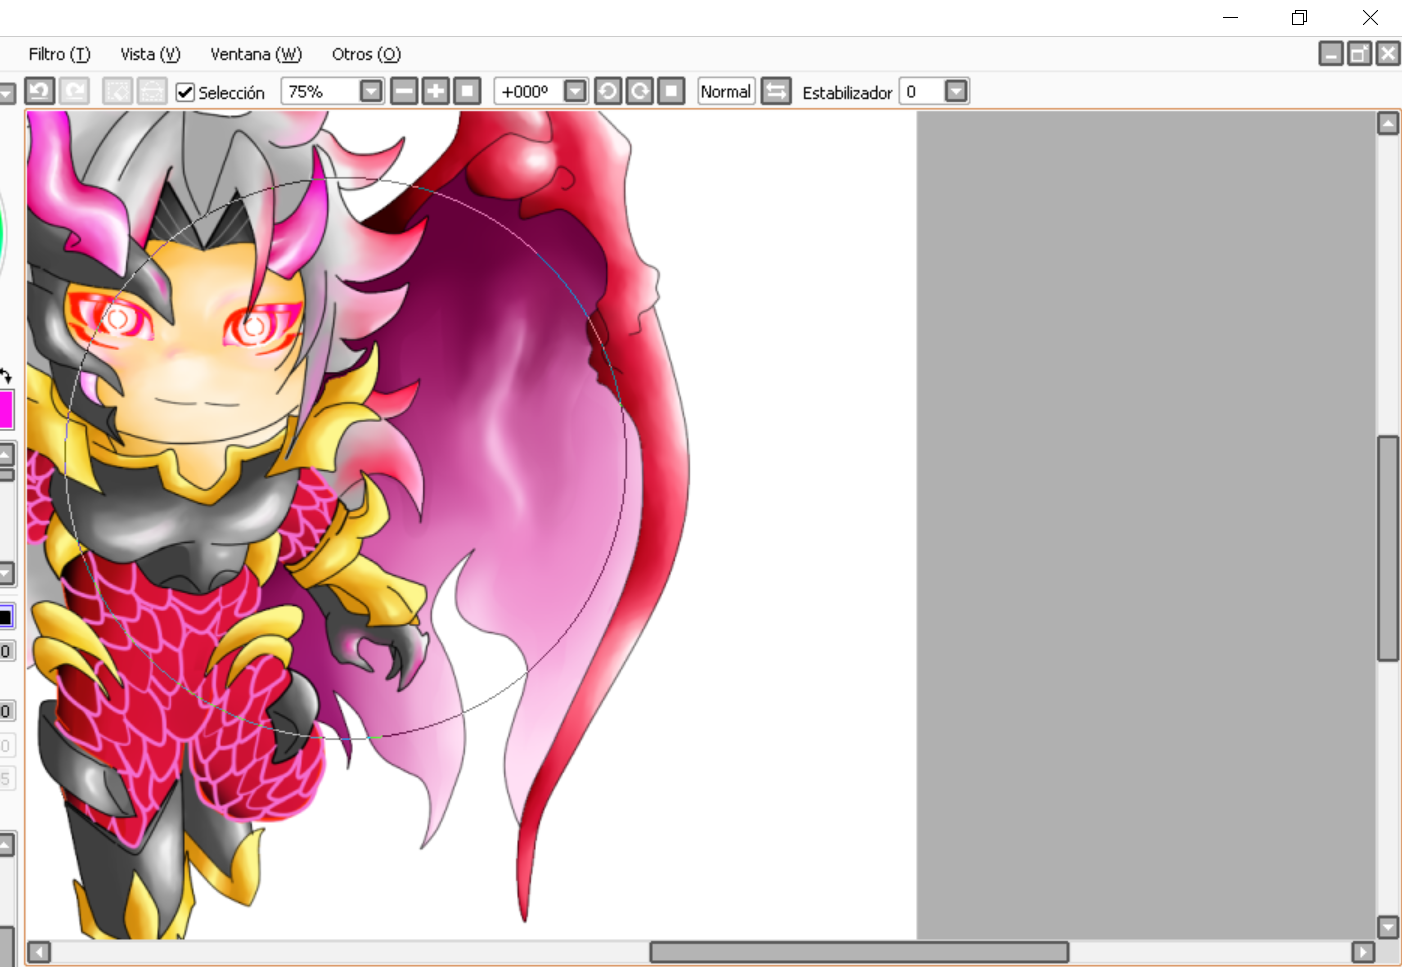Click the horizontal scrollbar right arrow
Image resolution: width=1402 pixels, height=967 pixels.
click(x=1363, y=952)
